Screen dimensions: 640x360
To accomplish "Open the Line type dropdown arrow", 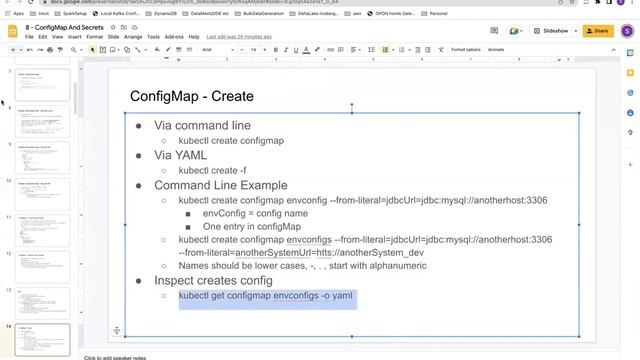I will pyautogui.click(x=145, y=50).
